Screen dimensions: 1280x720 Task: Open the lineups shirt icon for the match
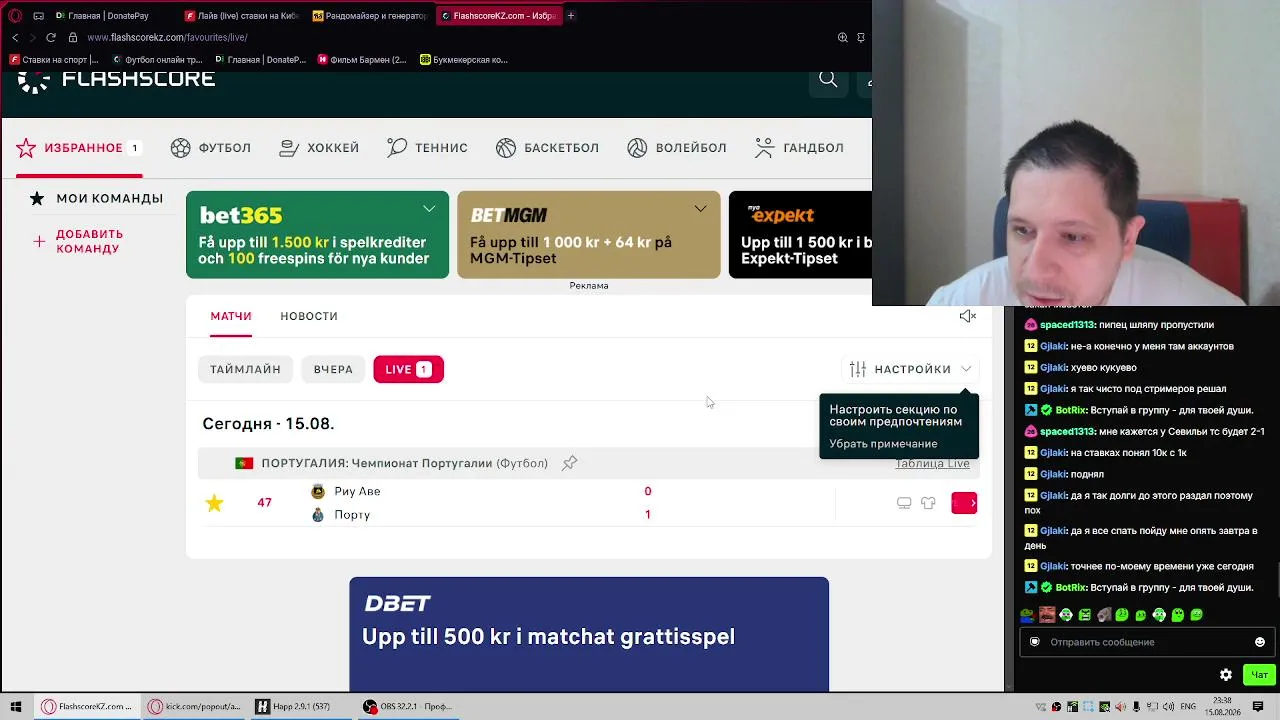point(928,503)
